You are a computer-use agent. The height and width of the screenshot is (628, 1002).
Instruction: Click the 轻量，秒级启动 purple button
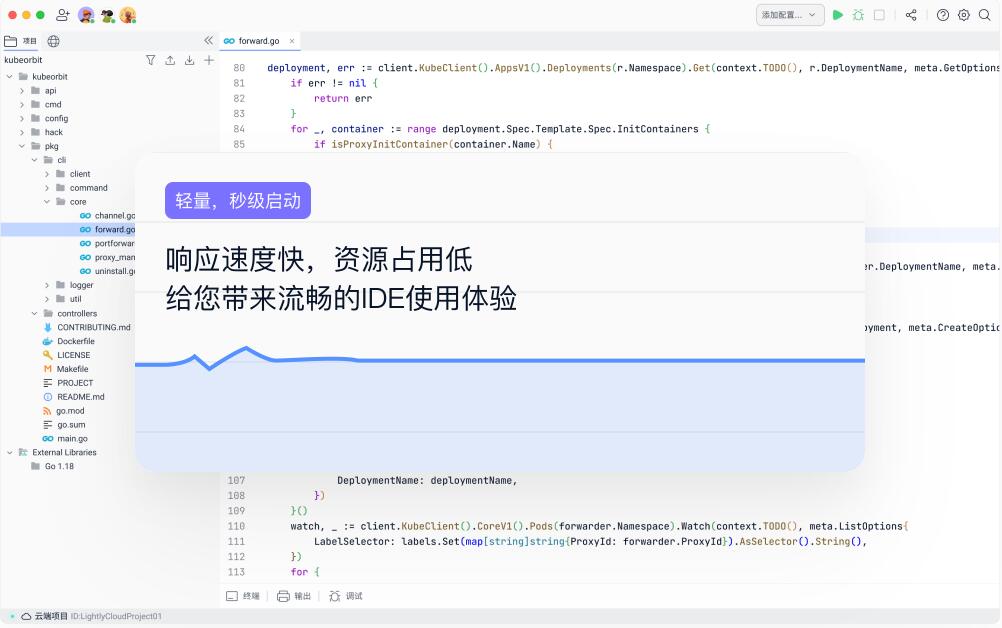pyautogui.click(x=238, y=201)
